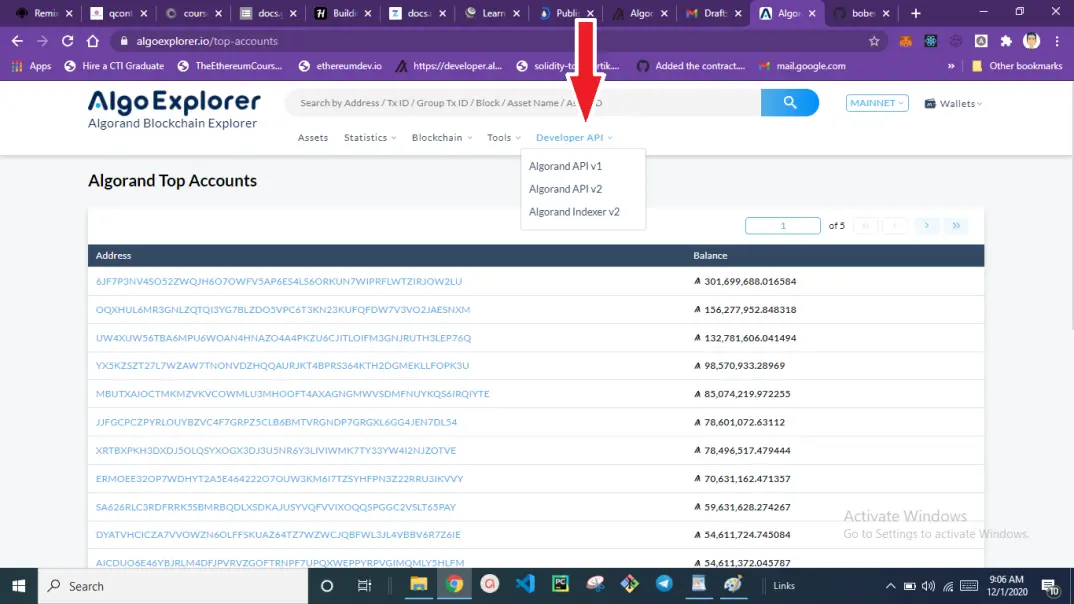Click the page number input box

[782, 225]
